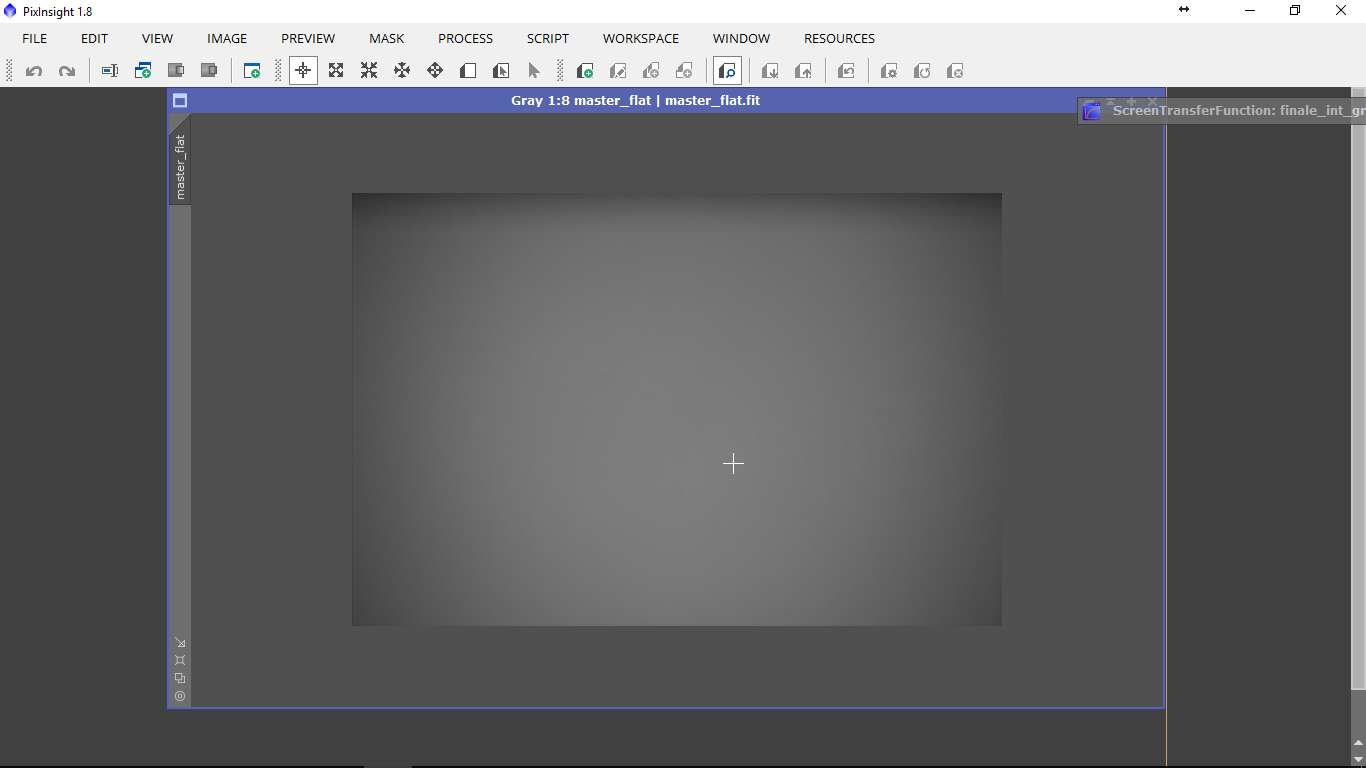This screenshot has width=1366, height=768.
Task: Click the Undo arrow in the toolbar
Action: 34,71
